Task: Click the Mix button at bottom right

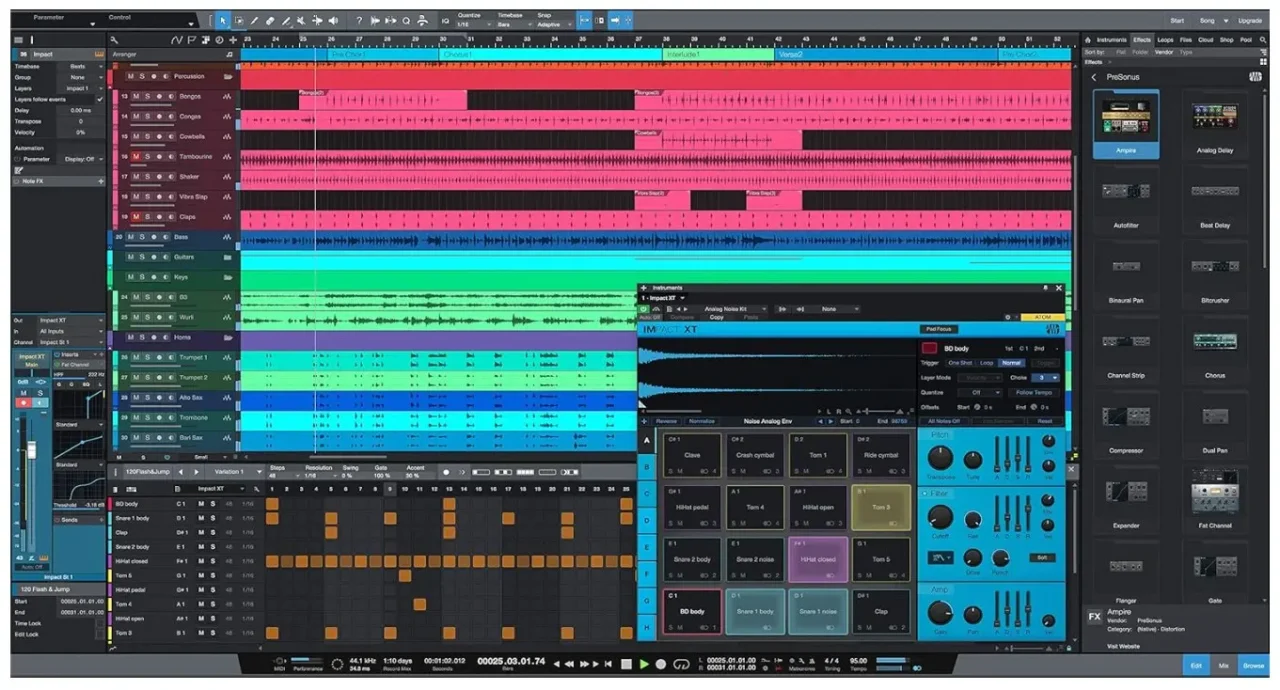Action: [x=1222, y=664]
